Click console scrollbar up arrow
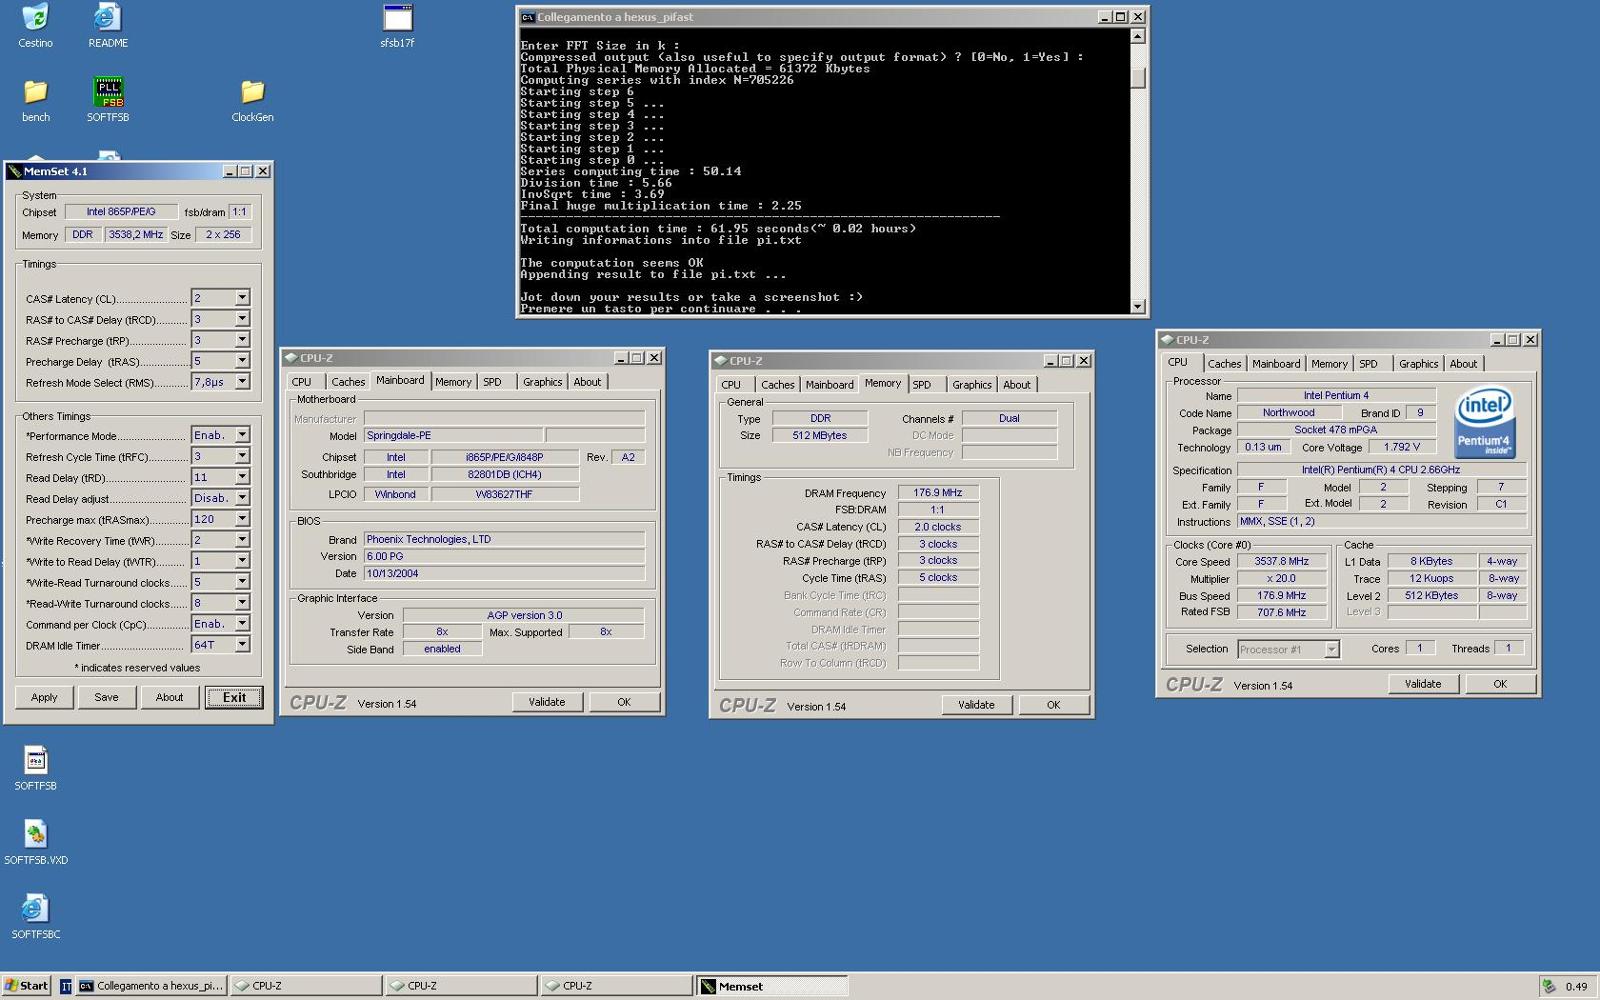The height and width of the screenshot is (1000, 1600). click(1138, 37)
